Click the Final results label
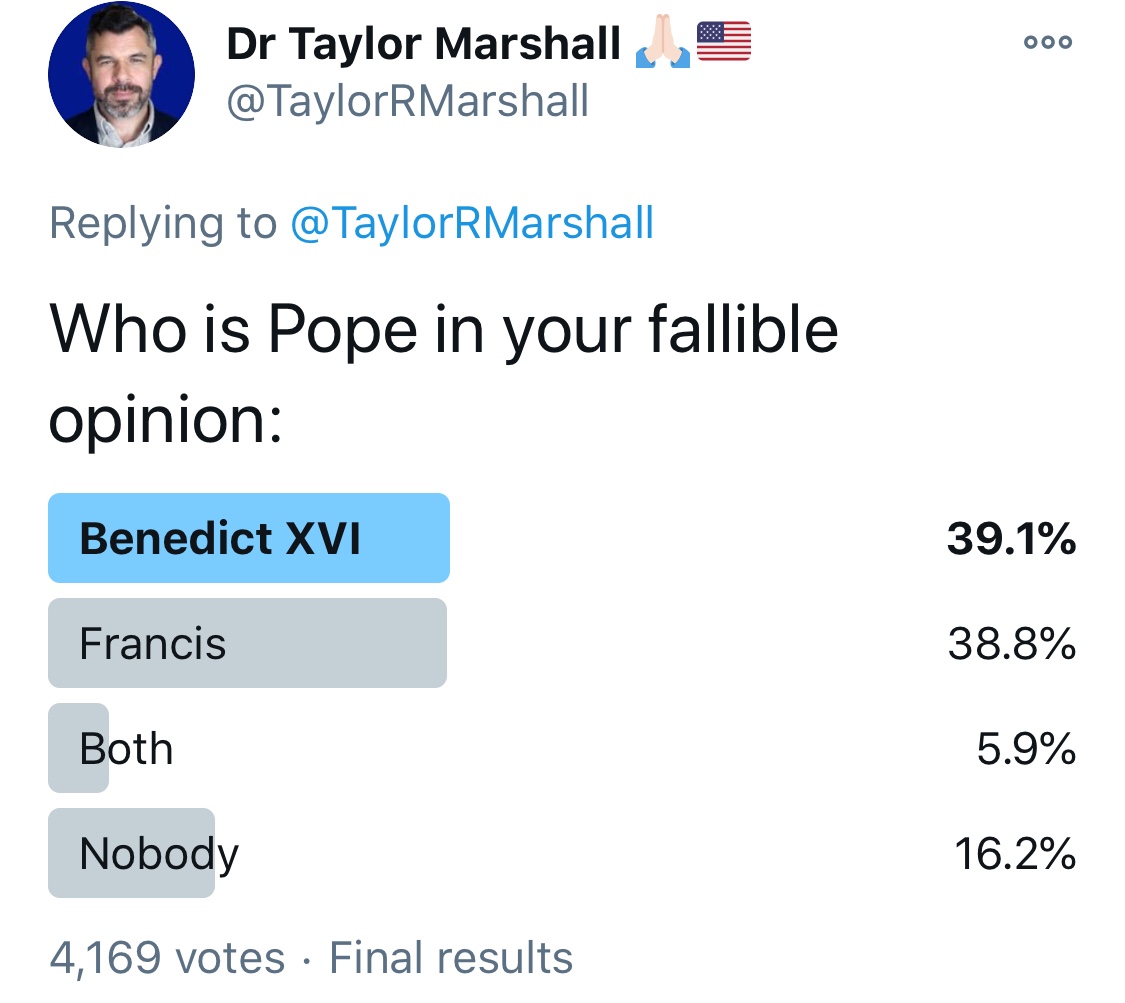Screen dimensions: 1125x1003 (x=451, y=958)
